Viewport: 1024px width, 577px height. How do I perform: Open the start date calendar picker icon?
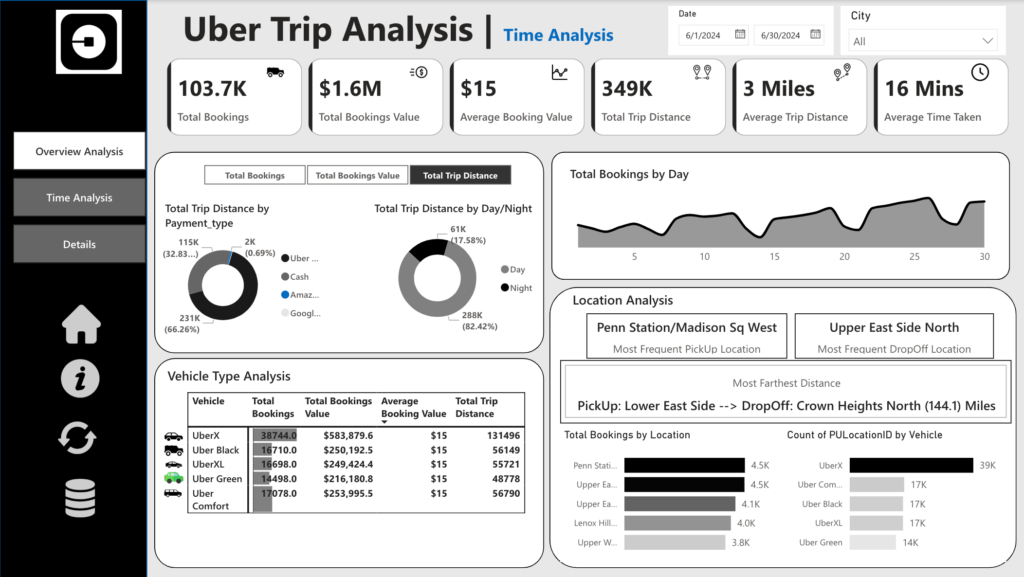click(x=740, y=34)
